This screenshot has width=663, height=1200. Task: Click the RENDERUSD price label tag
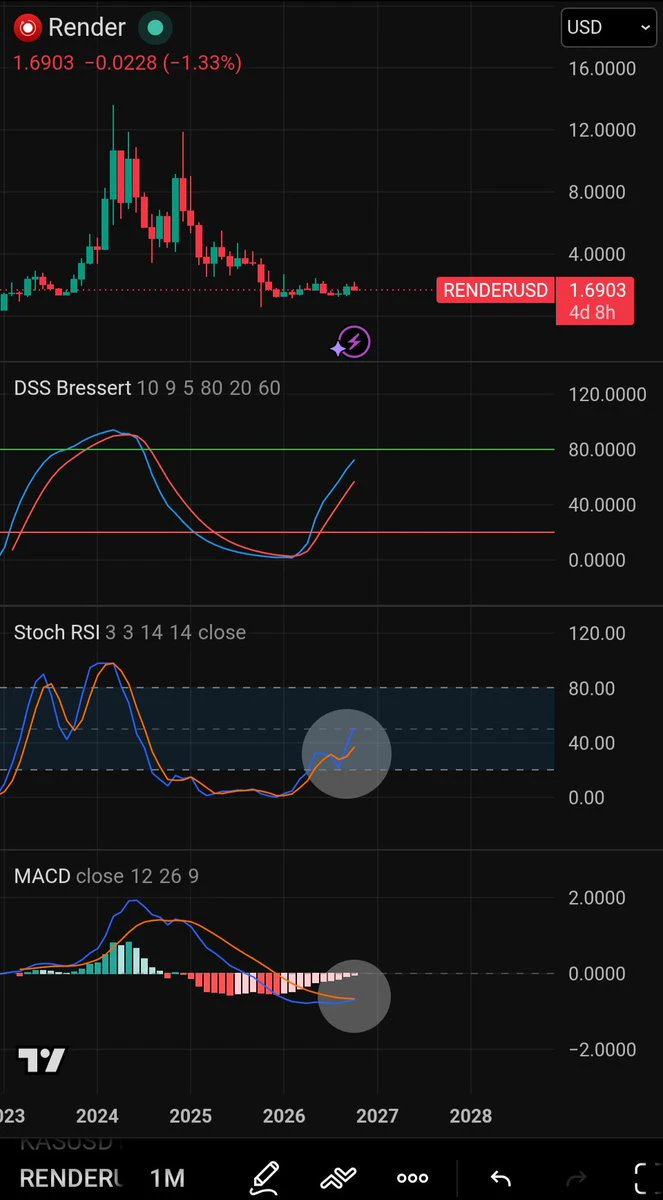pos(496,291)
